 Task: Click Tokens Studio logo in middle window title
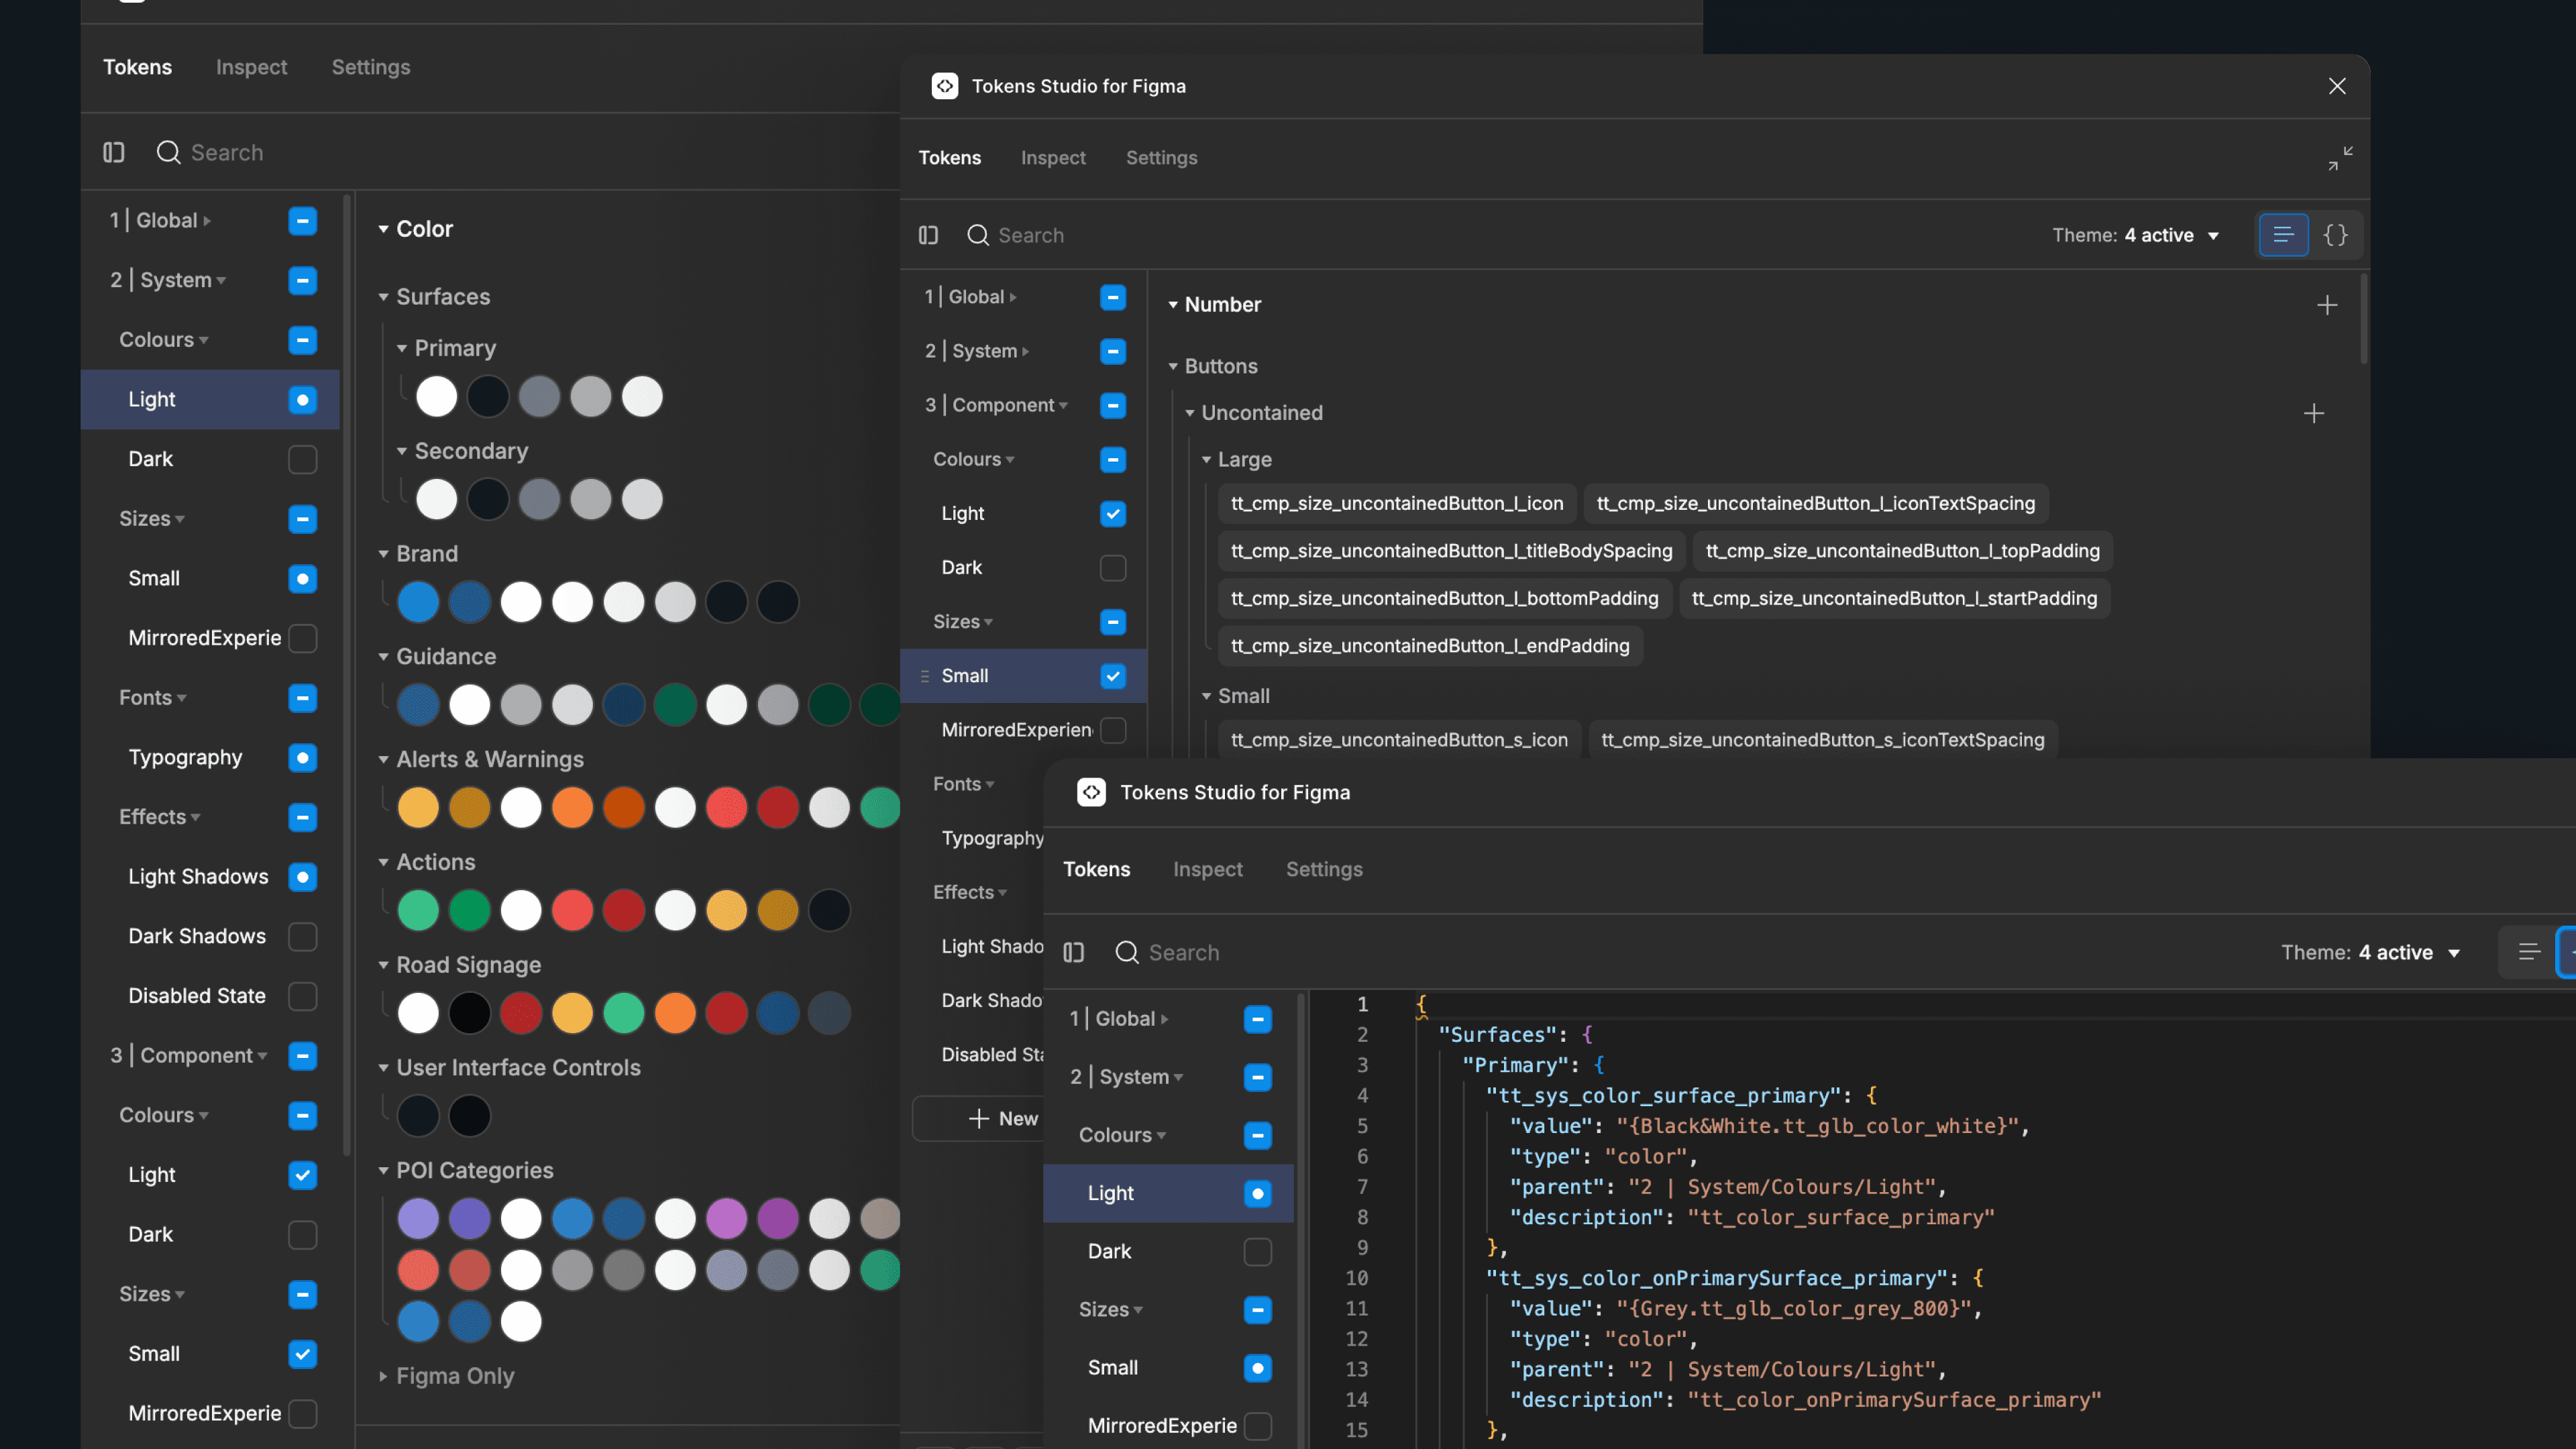point(945,86)
